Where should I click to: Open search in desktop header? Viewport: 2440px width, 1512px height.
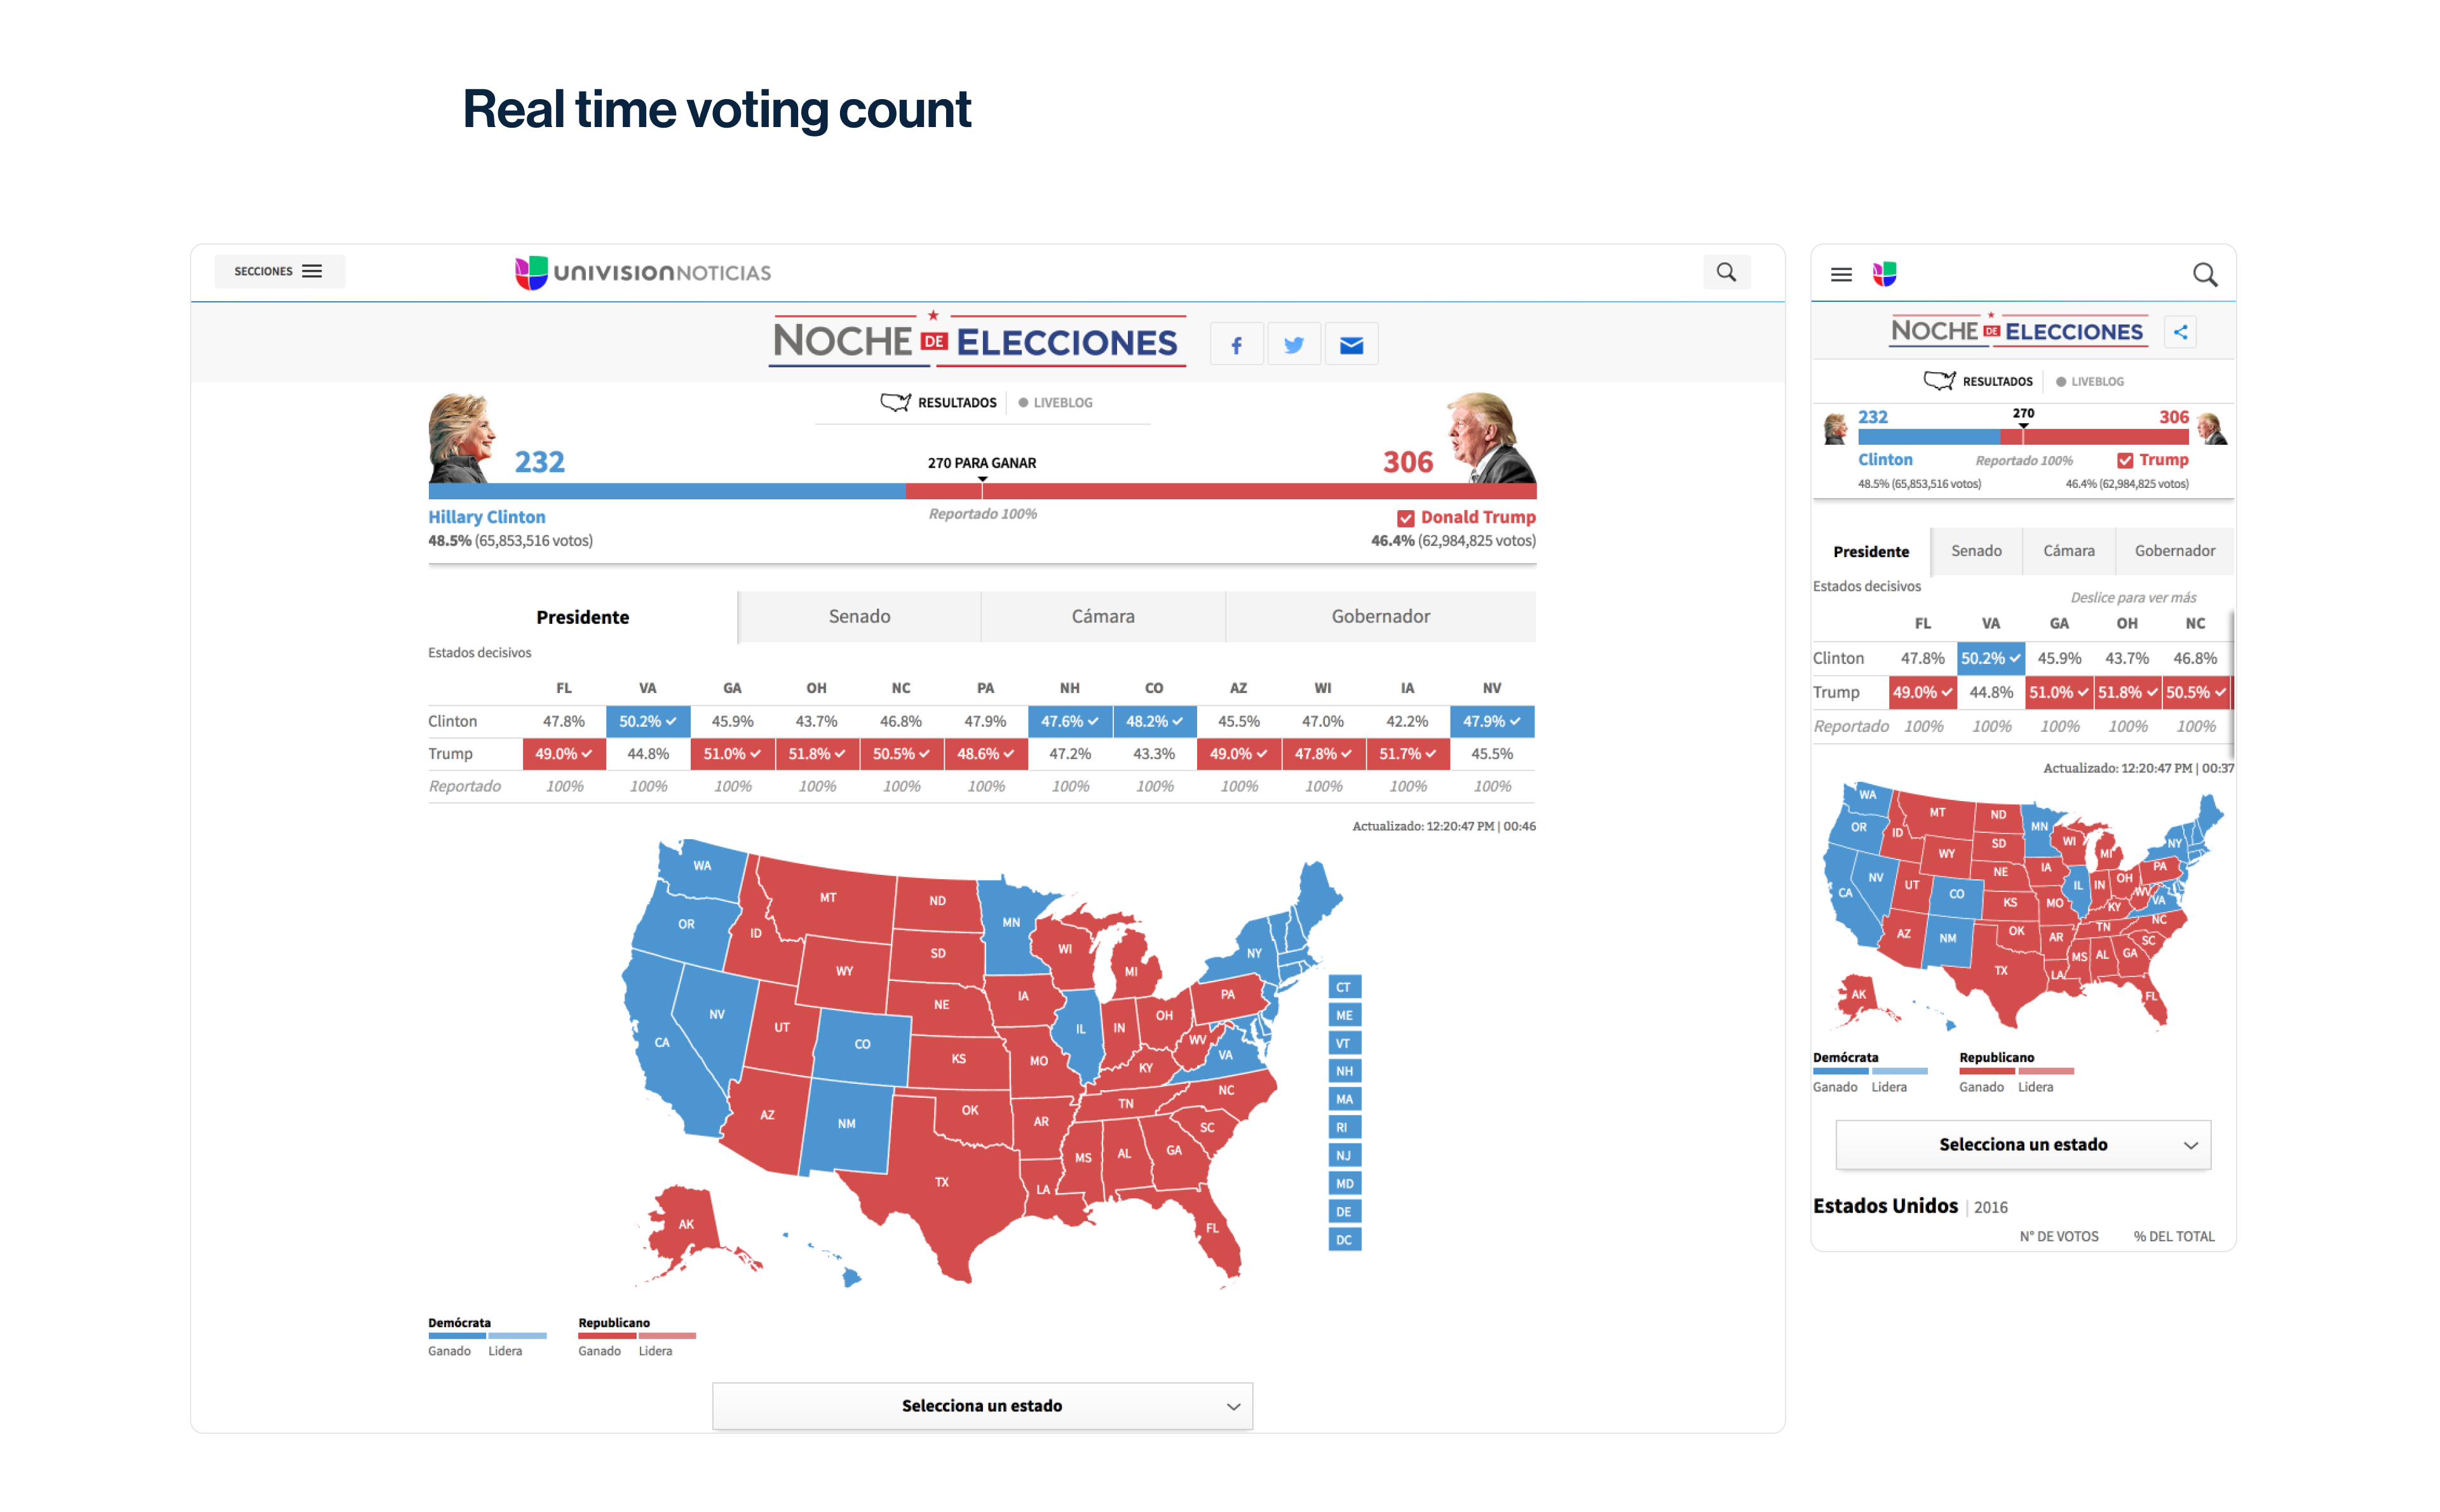coord(1726,272)
